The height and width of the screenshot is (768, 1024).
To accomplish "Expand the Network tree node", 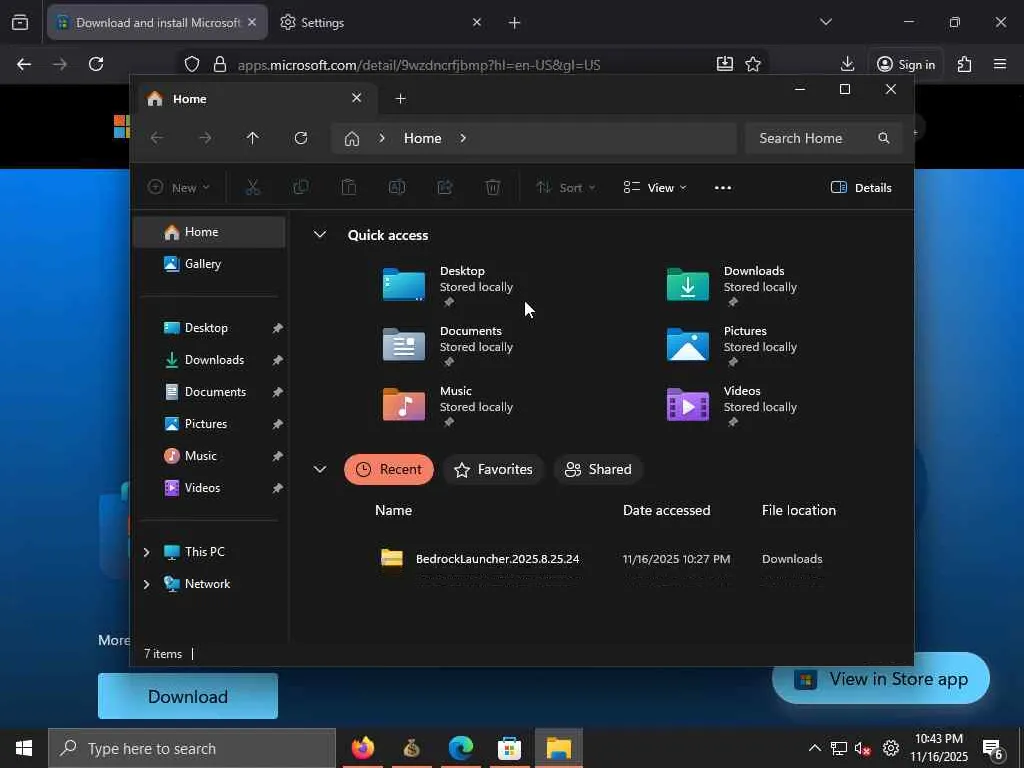I will (146, 584).
